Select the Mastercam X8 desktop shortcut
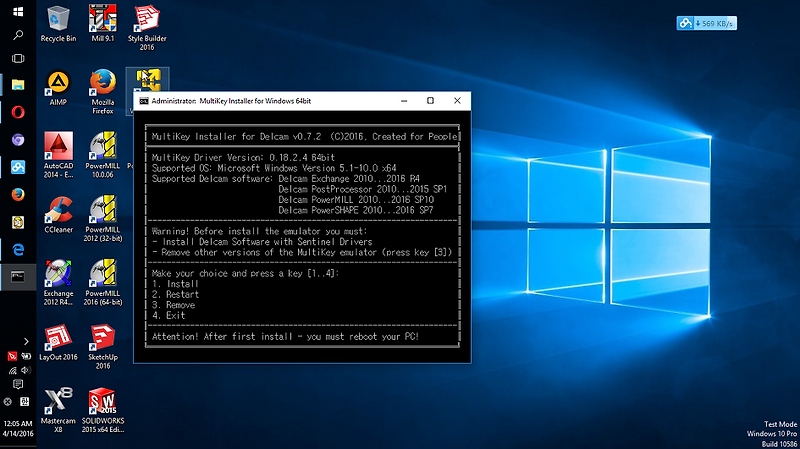 58,410
